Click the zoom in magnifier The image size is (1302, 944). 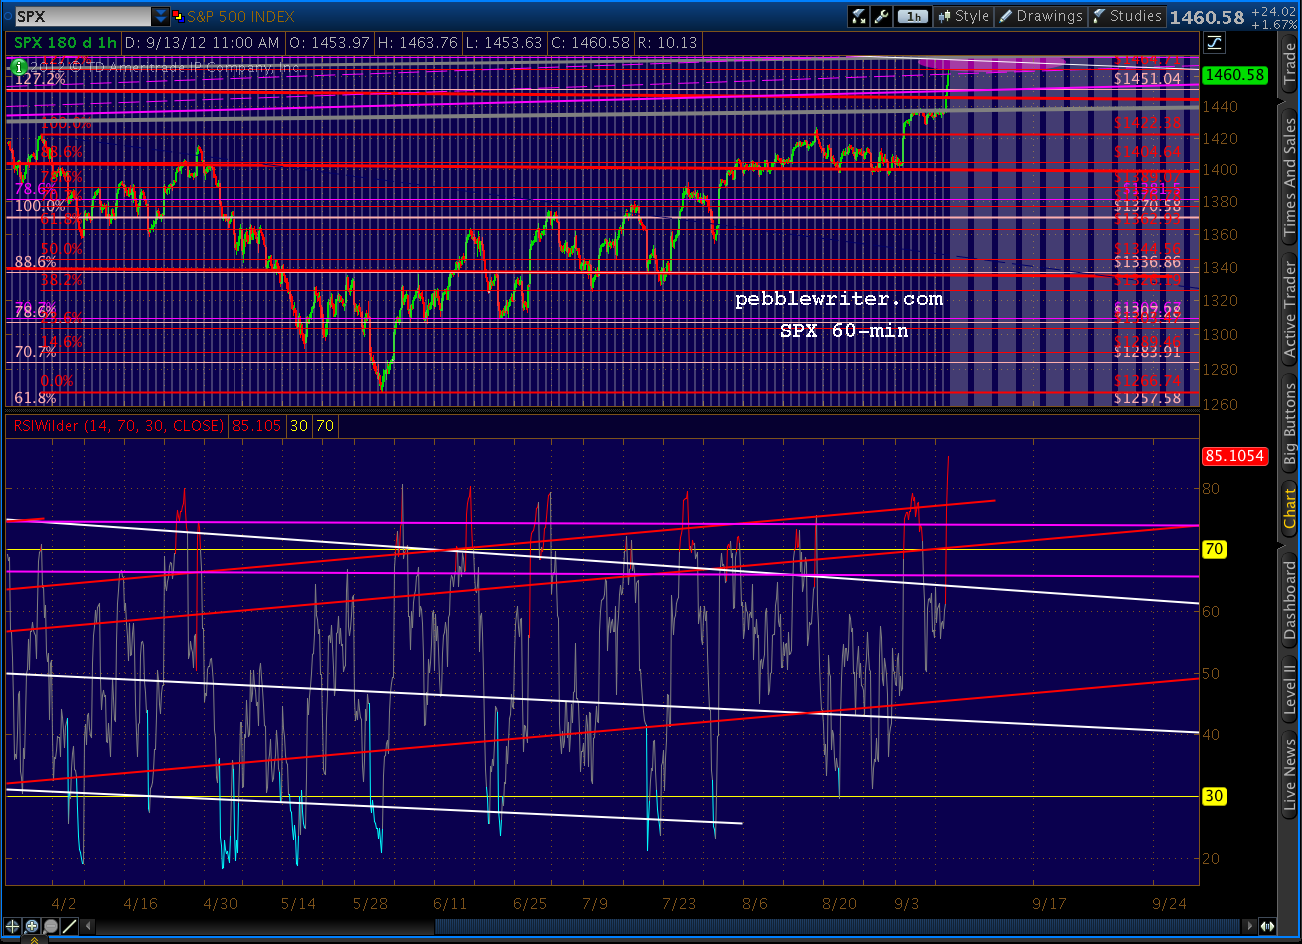click(x=31, y=927)
